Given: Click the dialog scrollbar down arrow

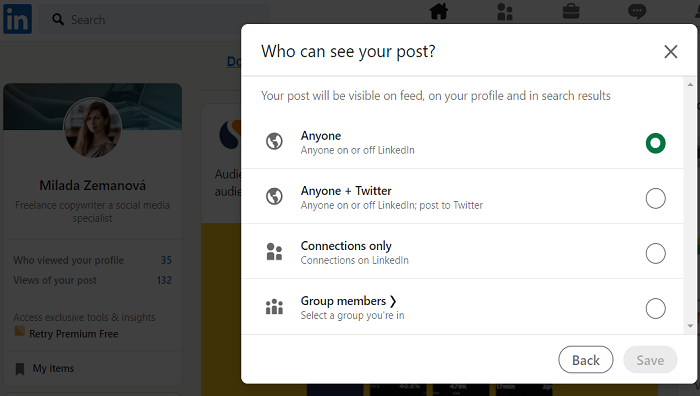Looking at the screenshot, I should [690, 326].
